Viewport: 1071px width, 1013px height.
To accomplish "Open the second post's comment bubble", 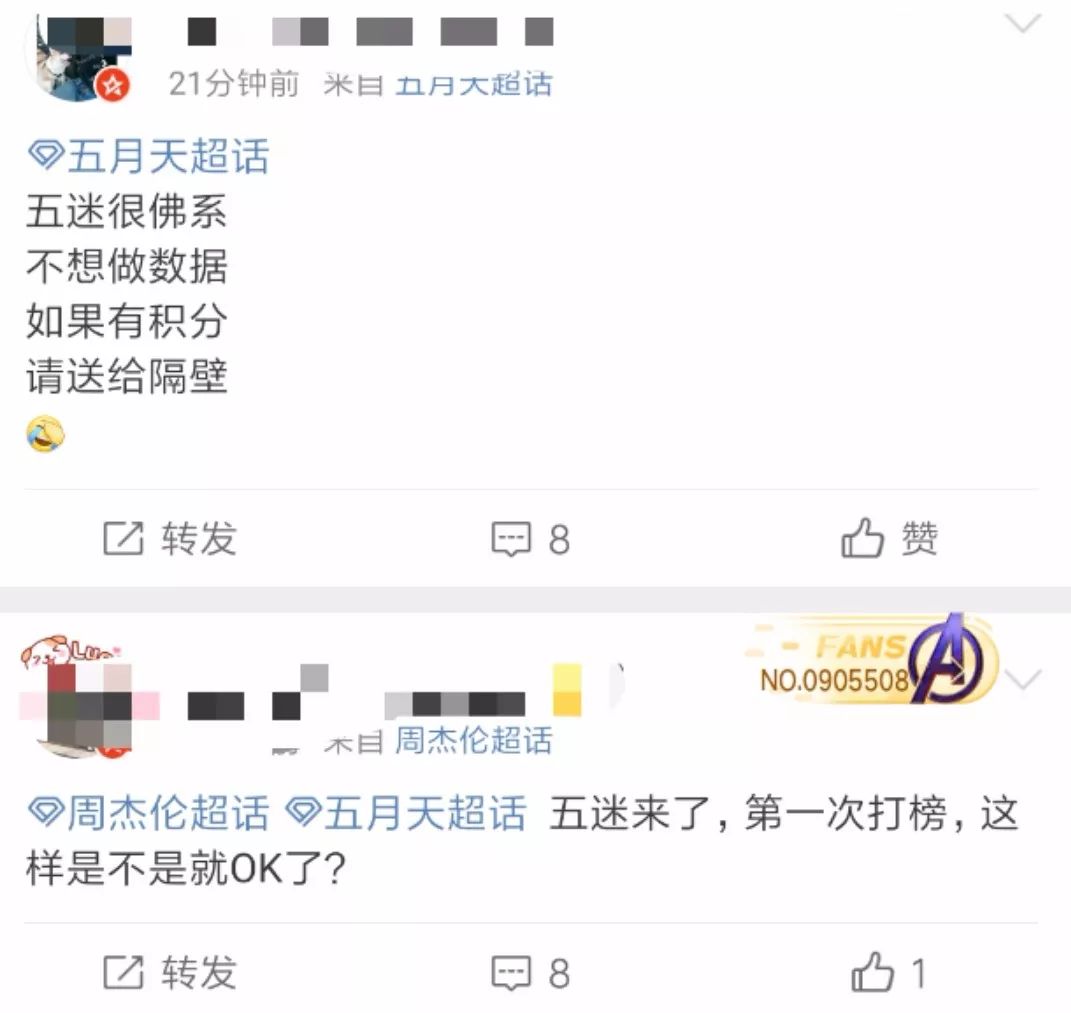I will click(x=530, y=973).
